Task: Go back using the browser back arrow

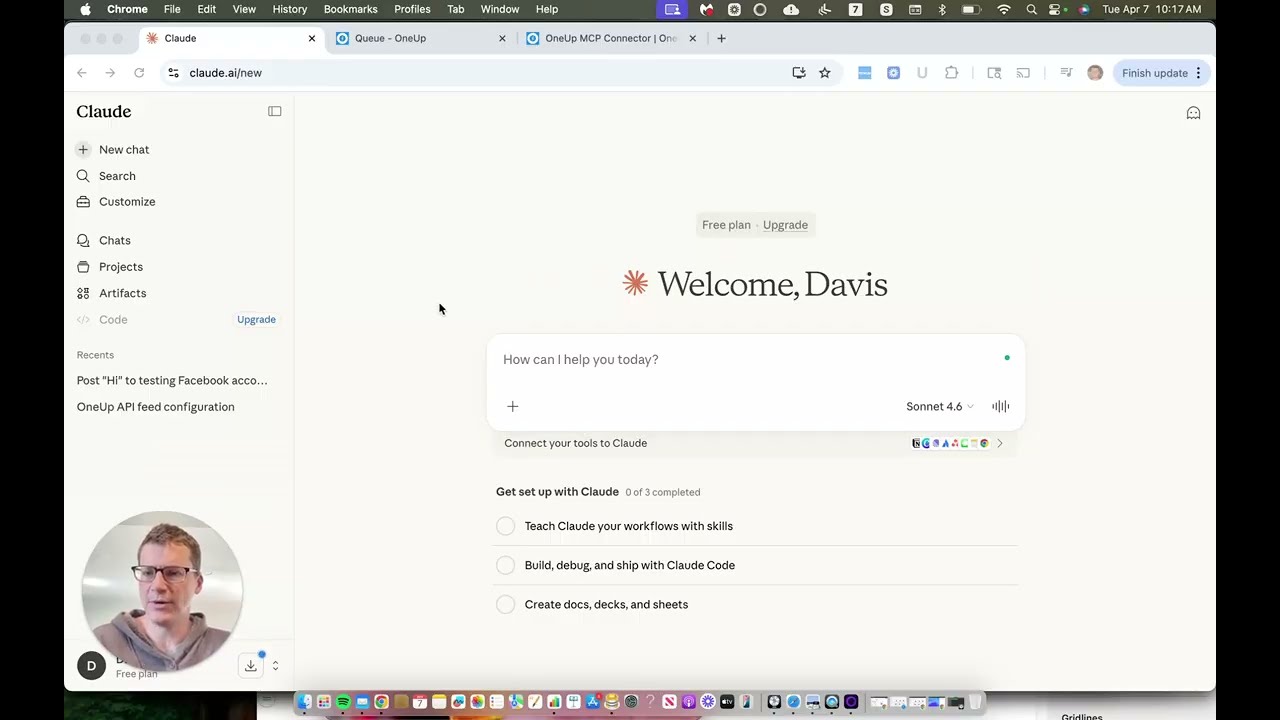Action: [x=82, y=73]
